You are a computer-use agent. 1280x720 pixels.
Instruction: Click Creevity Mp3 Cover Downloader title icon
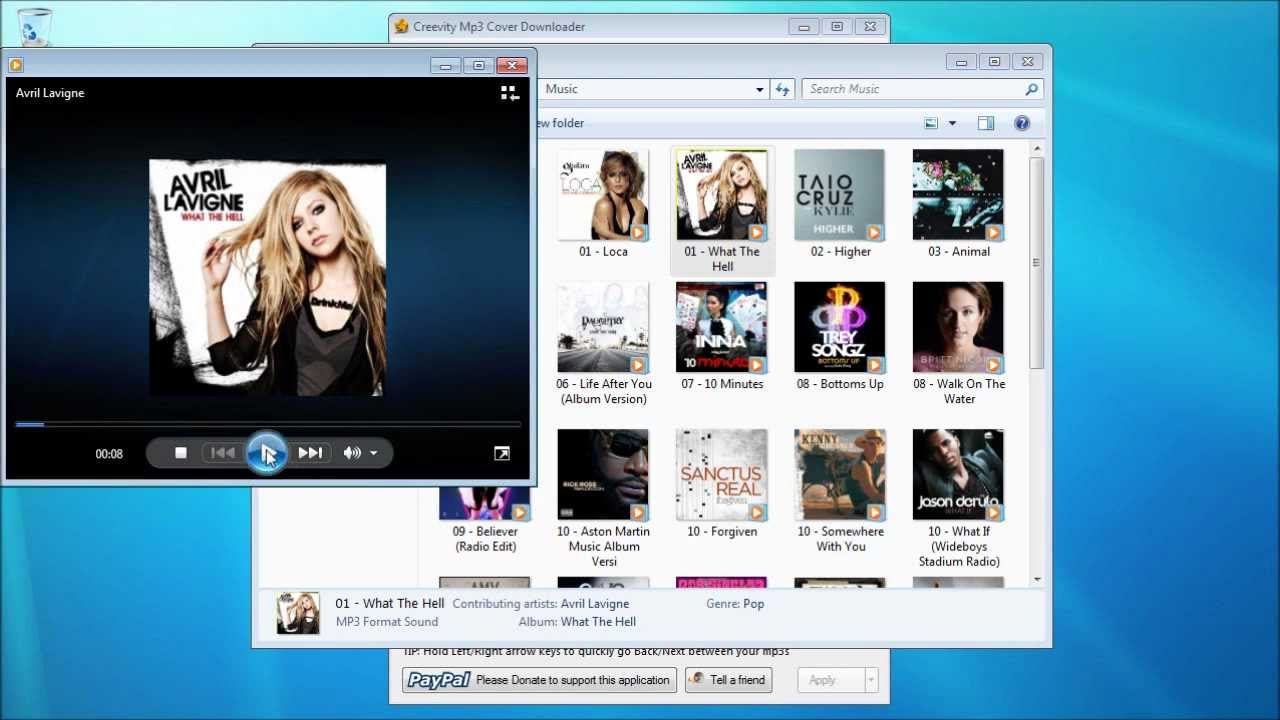point(401,27)
